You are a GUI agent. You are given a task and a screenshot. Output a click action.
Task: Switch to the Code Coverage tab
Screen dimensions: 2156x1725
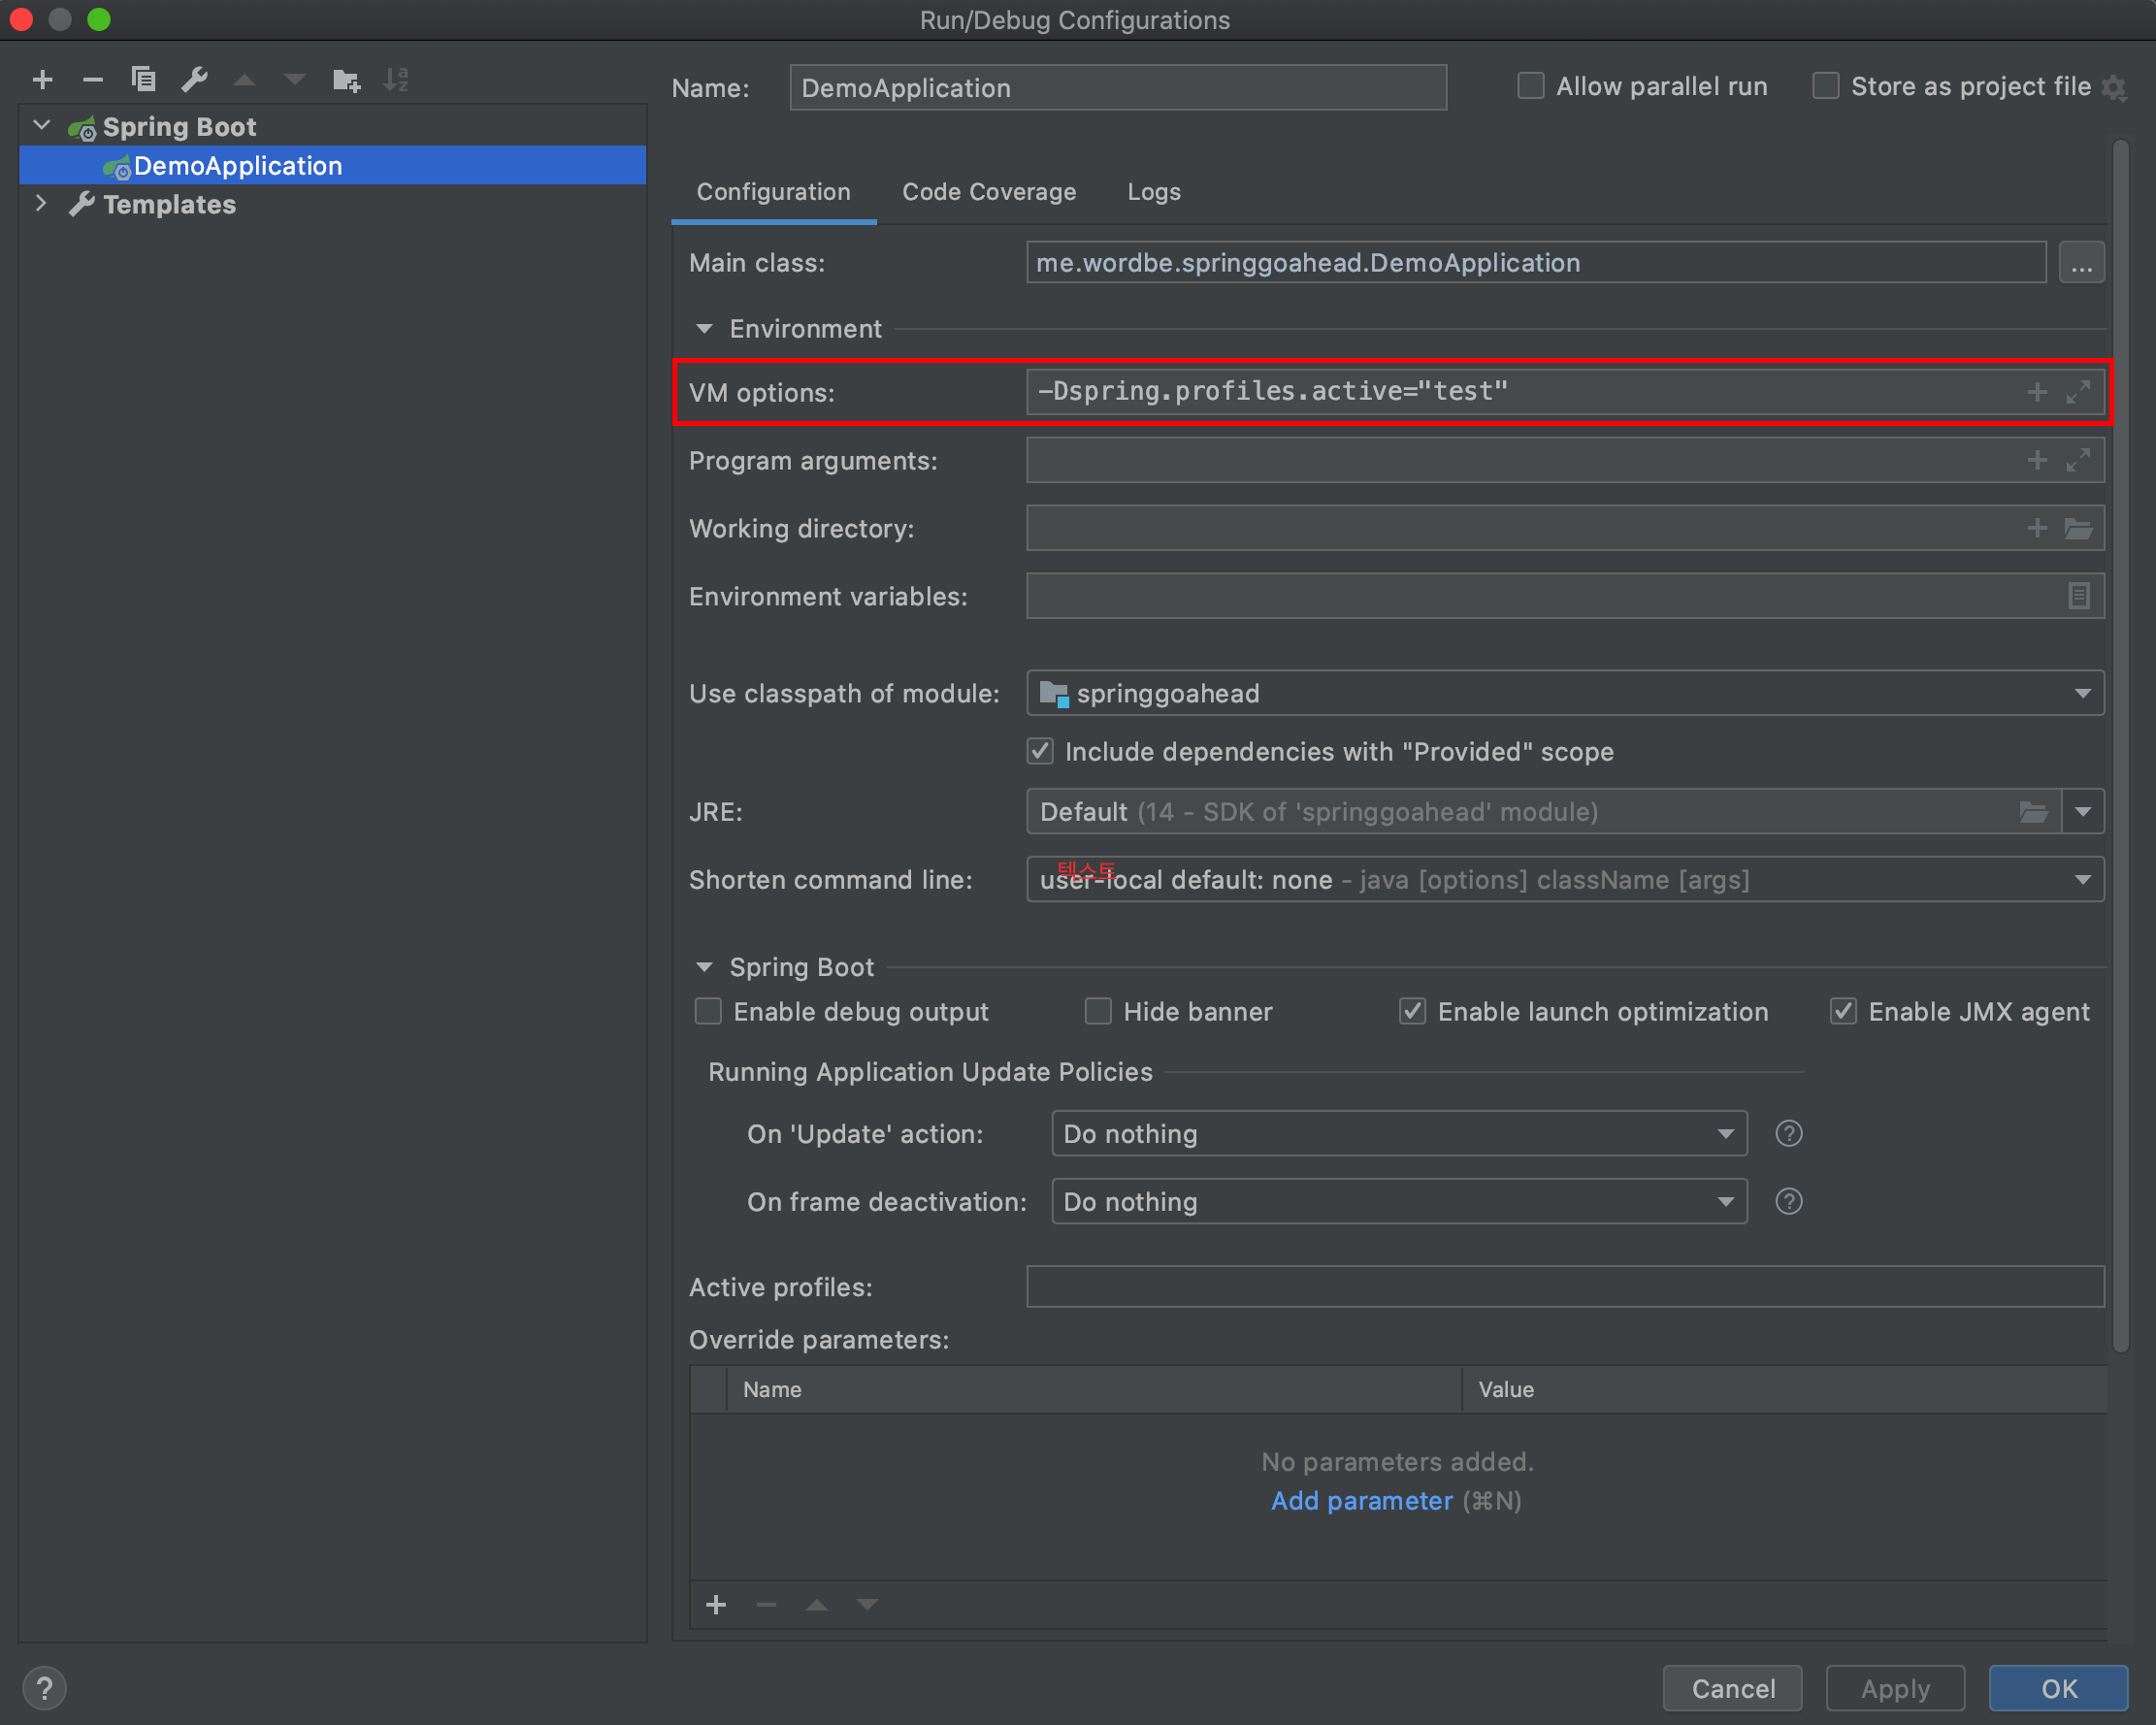[x=988, y=191]
